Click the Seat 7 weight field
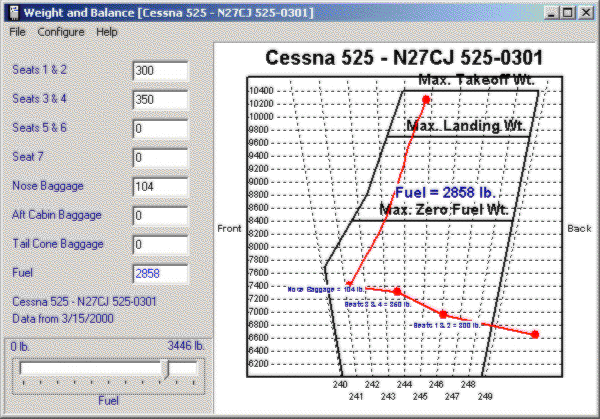600x419 pixels. 160,158
